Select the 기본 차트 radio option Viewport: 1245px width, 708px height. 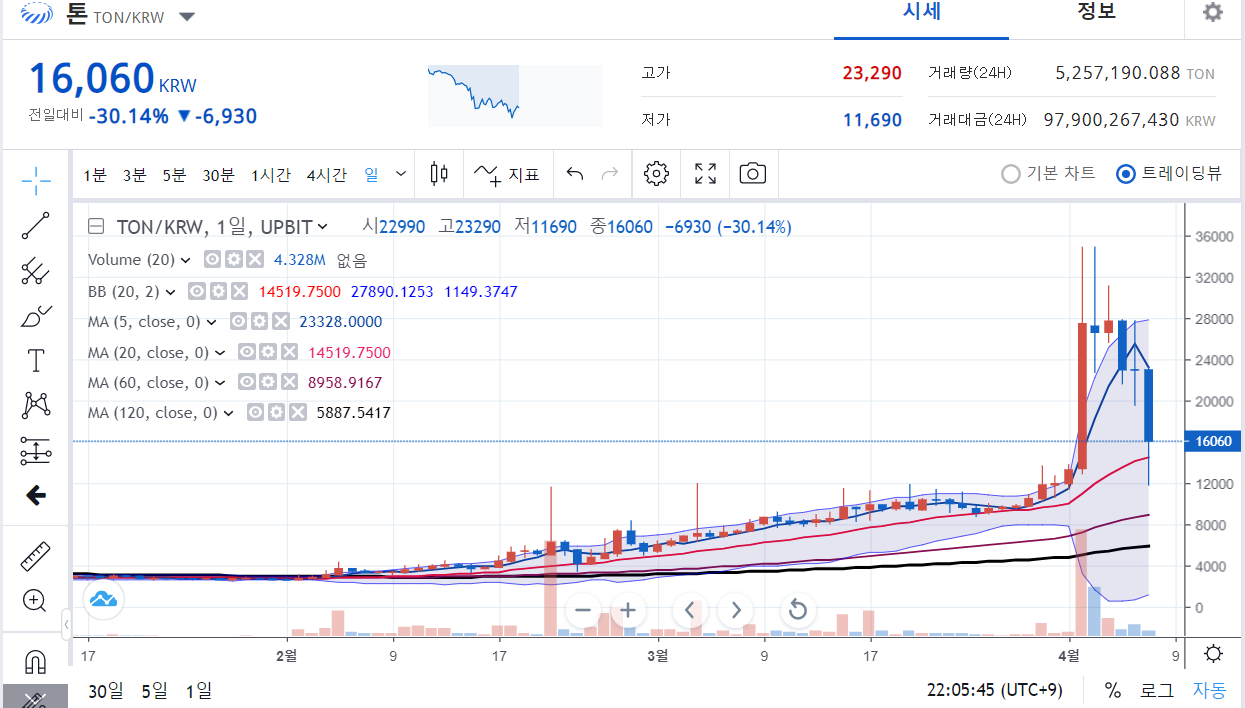(1048, 173)
